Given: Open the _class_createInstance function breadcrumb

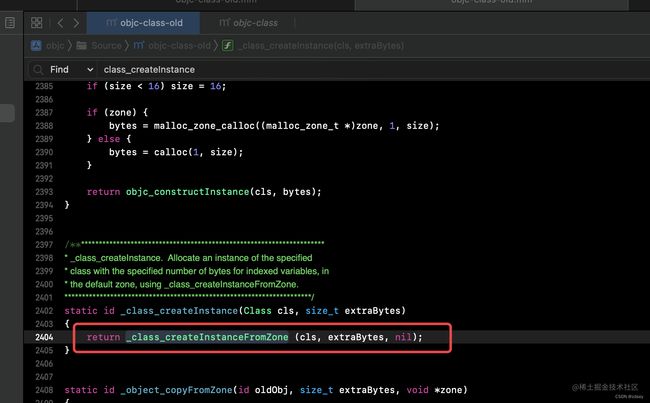Looking at the screenshot, I should 320,46.
